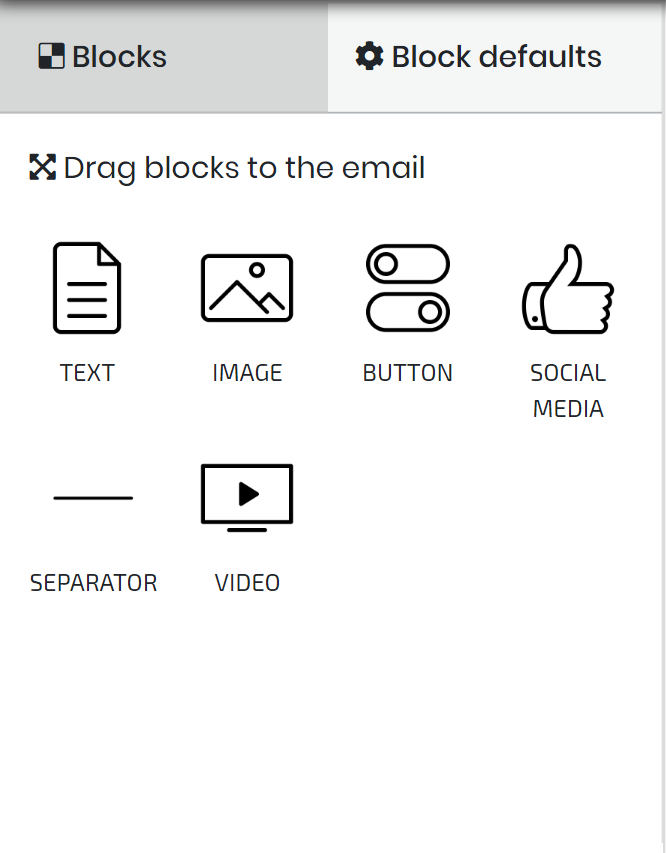Click the SOCIAL MEDIA label
The width and height of the screenshot is (666, 853).
coord(568,391)
